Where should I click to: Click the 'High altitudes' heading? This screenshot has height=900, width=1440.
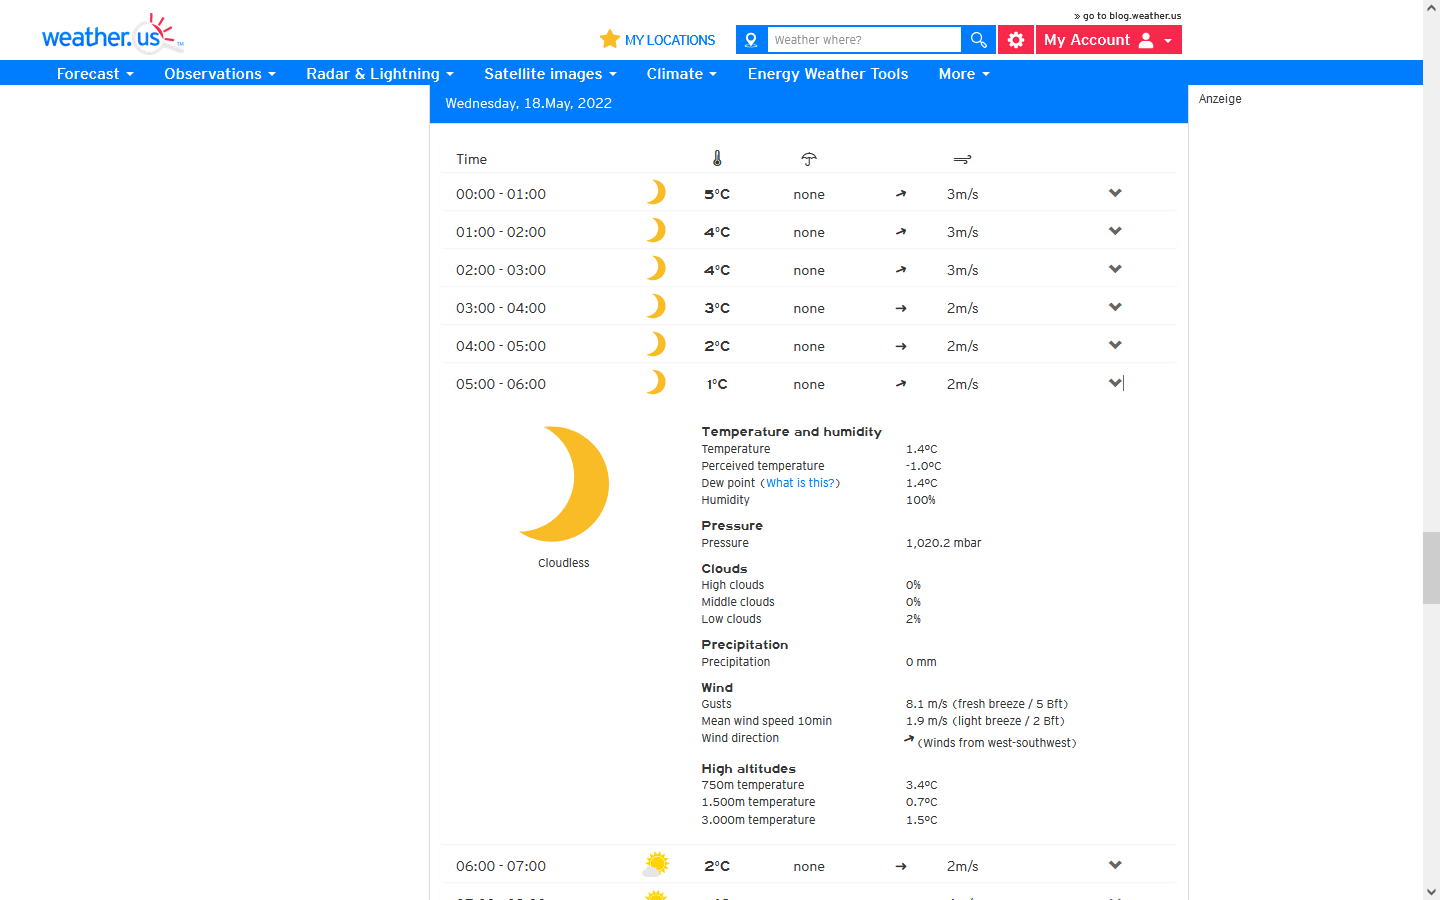tap(748, 769)
